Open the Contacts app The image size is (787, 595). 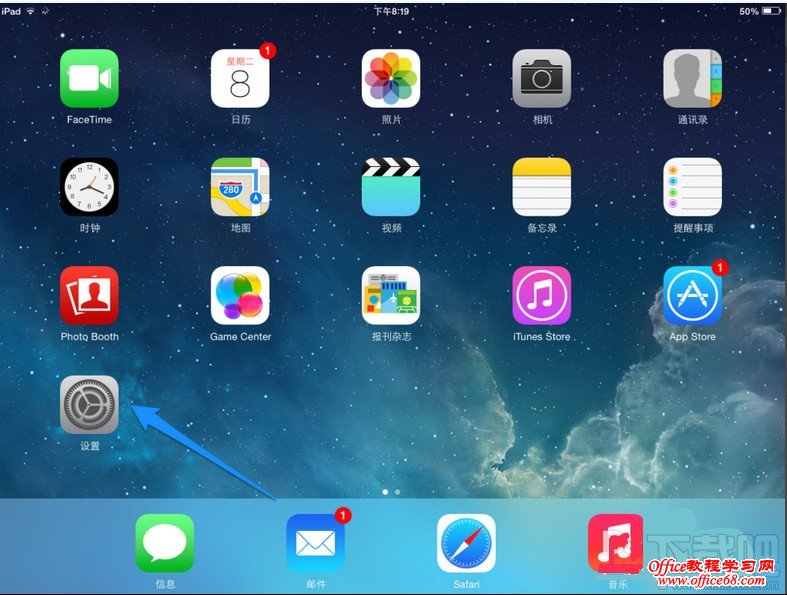[692, 79]
